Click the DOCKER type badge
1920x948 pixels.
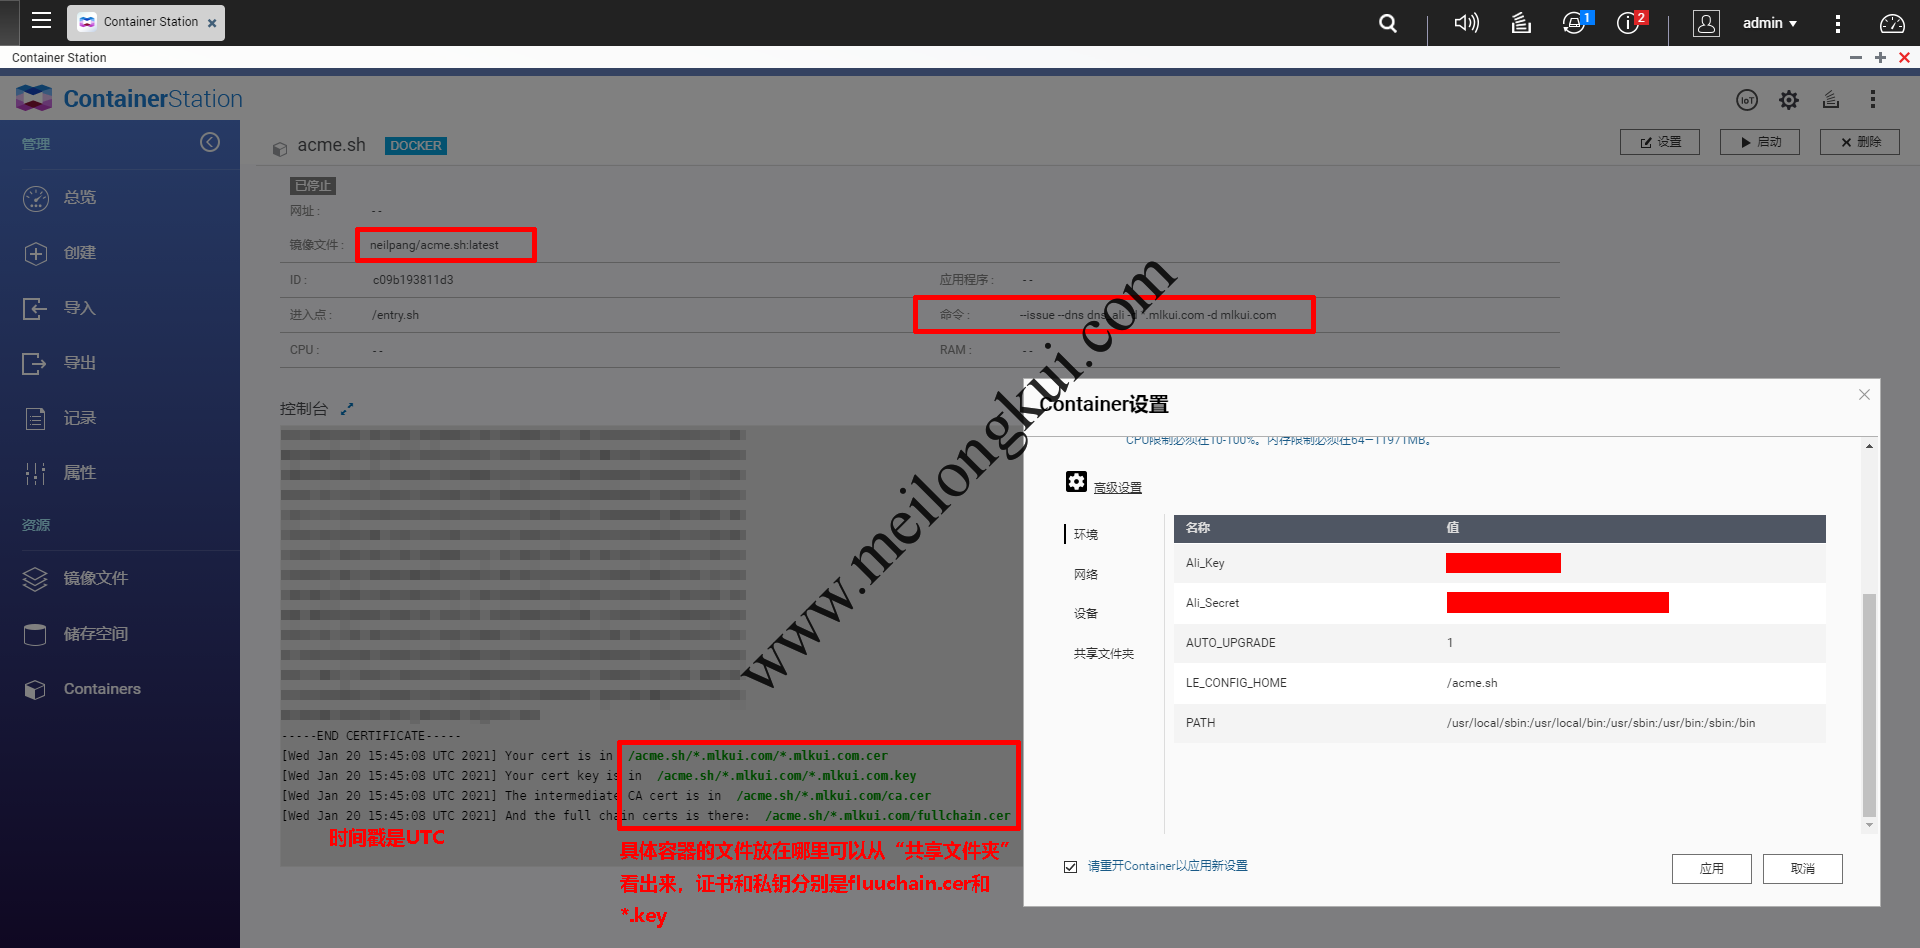(416, 146)
